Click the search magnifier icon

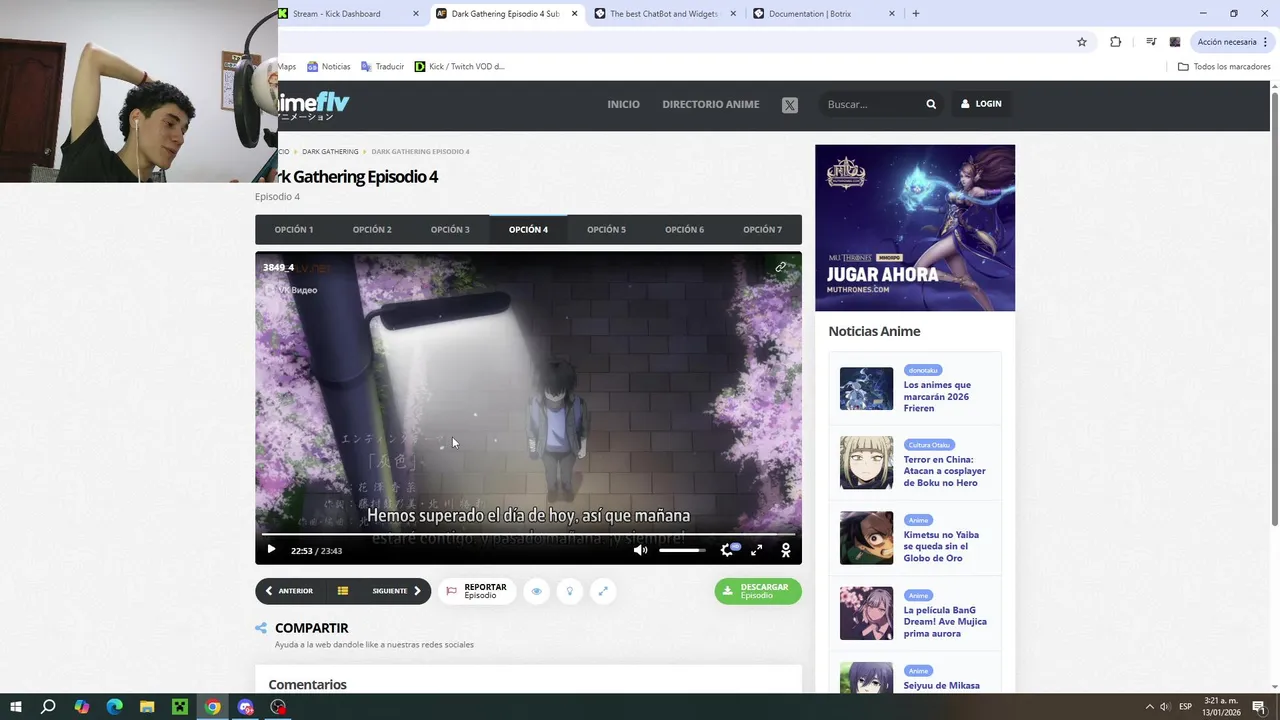(x=931, y=104)
